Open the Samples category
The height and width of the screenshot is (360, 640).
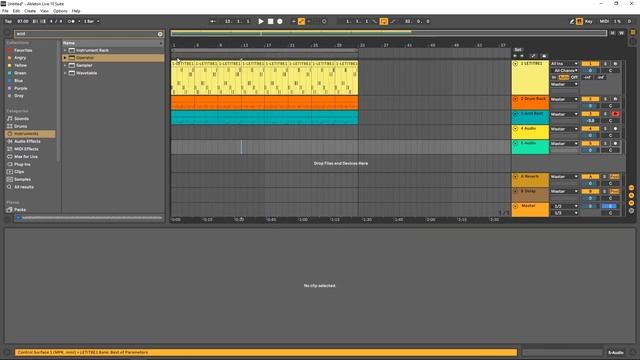22,179
